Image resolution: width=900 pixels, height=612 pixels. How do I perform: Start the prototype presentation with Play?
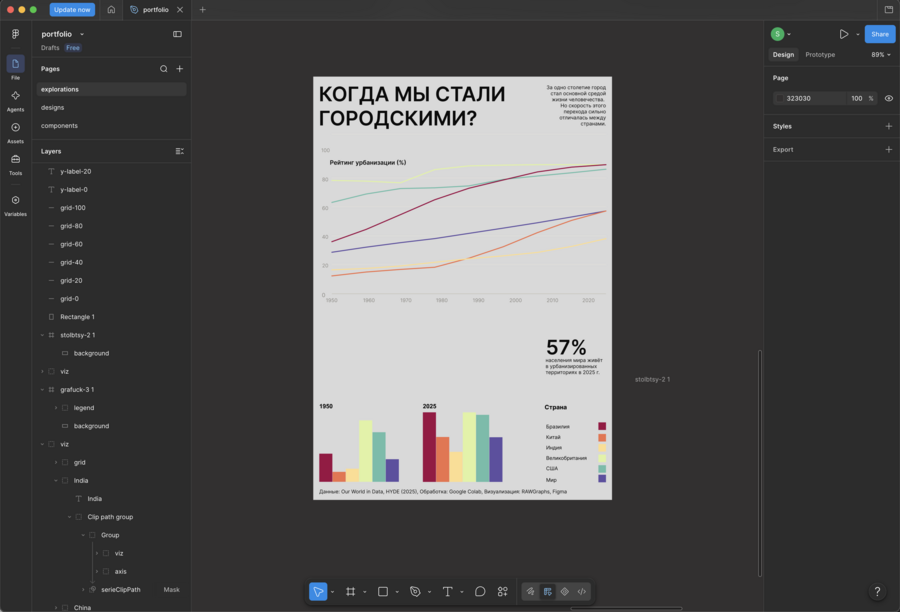click(844, 34)
